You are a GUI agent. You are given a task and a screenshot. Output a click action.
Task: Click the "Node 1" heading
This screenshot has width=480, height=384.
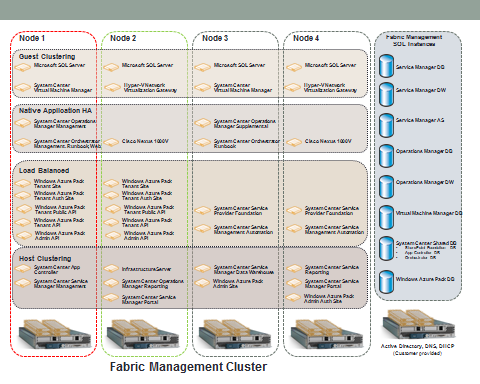32,38
